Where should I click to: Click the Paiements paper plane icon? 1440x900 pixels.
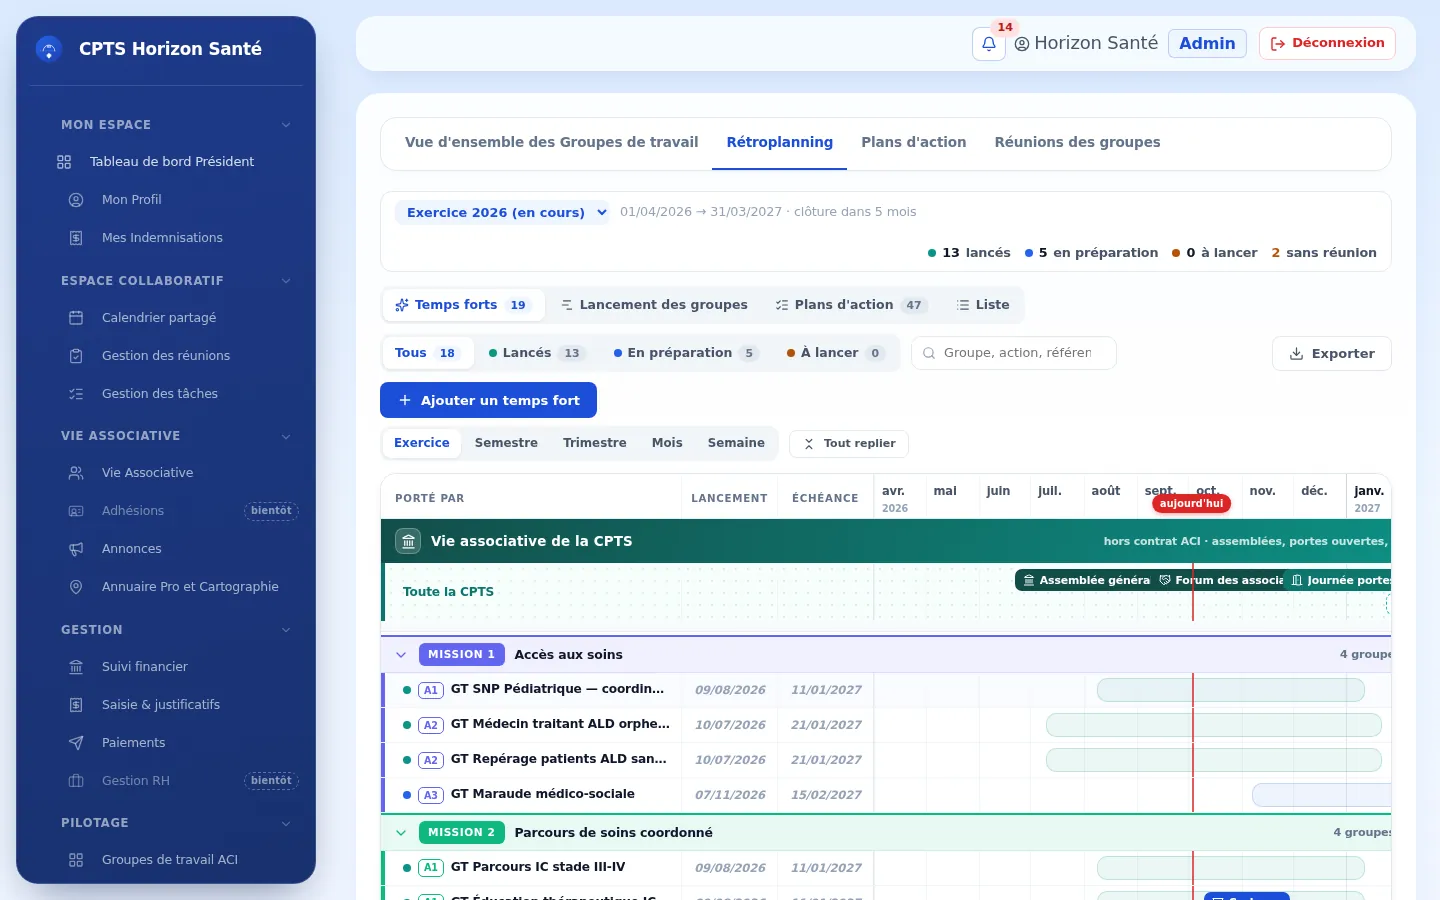click(76, 743)
